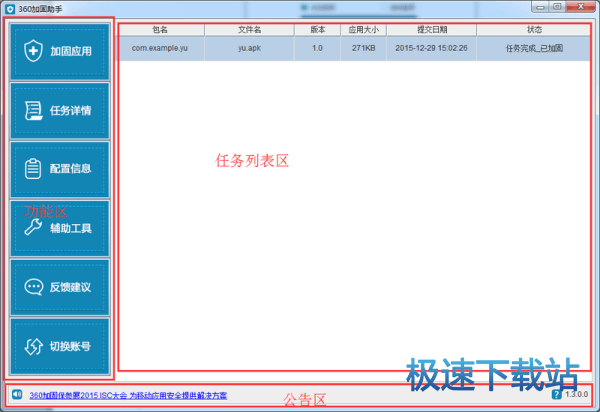The image size is (600, 412).
Task: Sort by the 包名 column header
Action: coord(160,30)
